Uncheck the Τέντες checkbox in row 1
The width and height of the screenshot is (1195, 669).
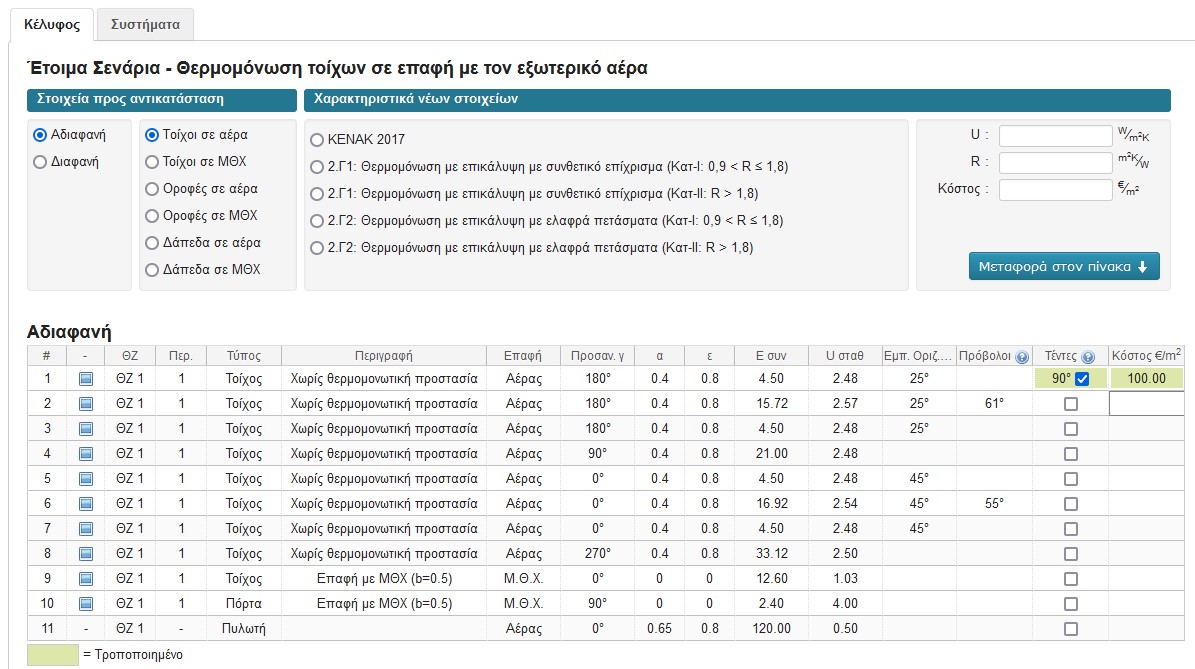click(x=1082, y=379)
